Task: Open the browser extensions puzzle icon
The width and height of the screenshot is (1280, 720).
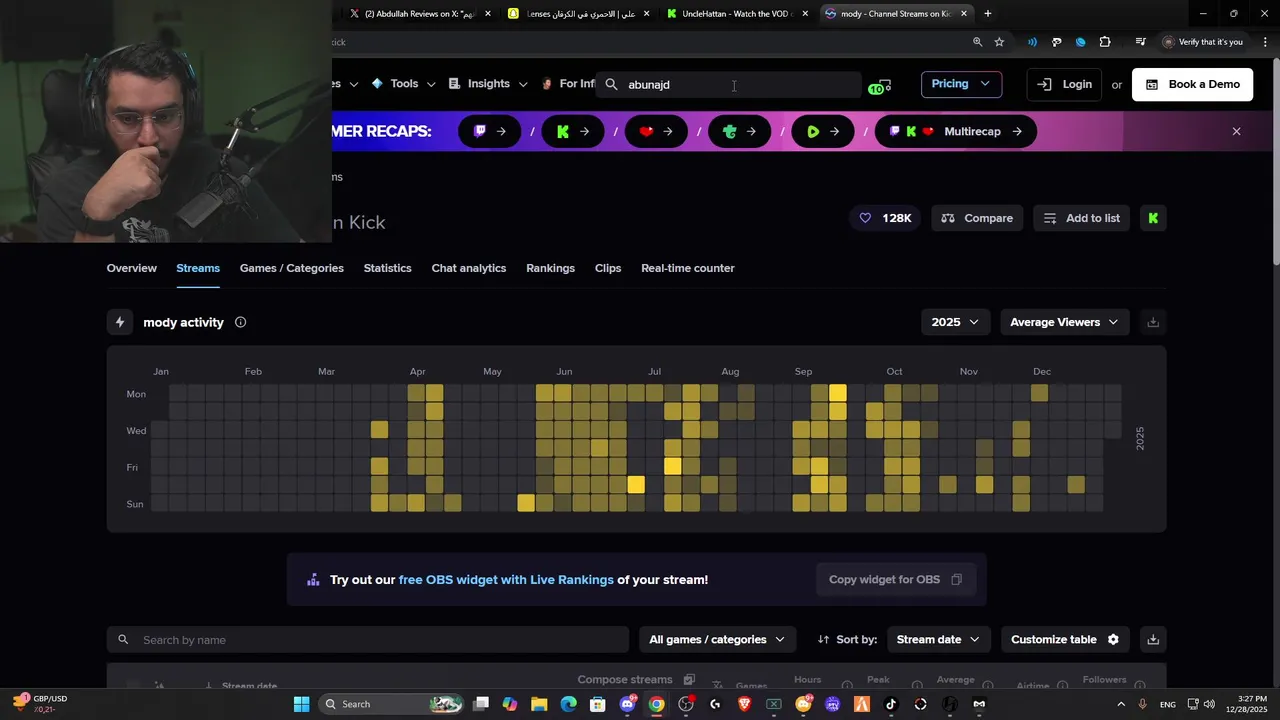Action: (x=1105, y=42)
